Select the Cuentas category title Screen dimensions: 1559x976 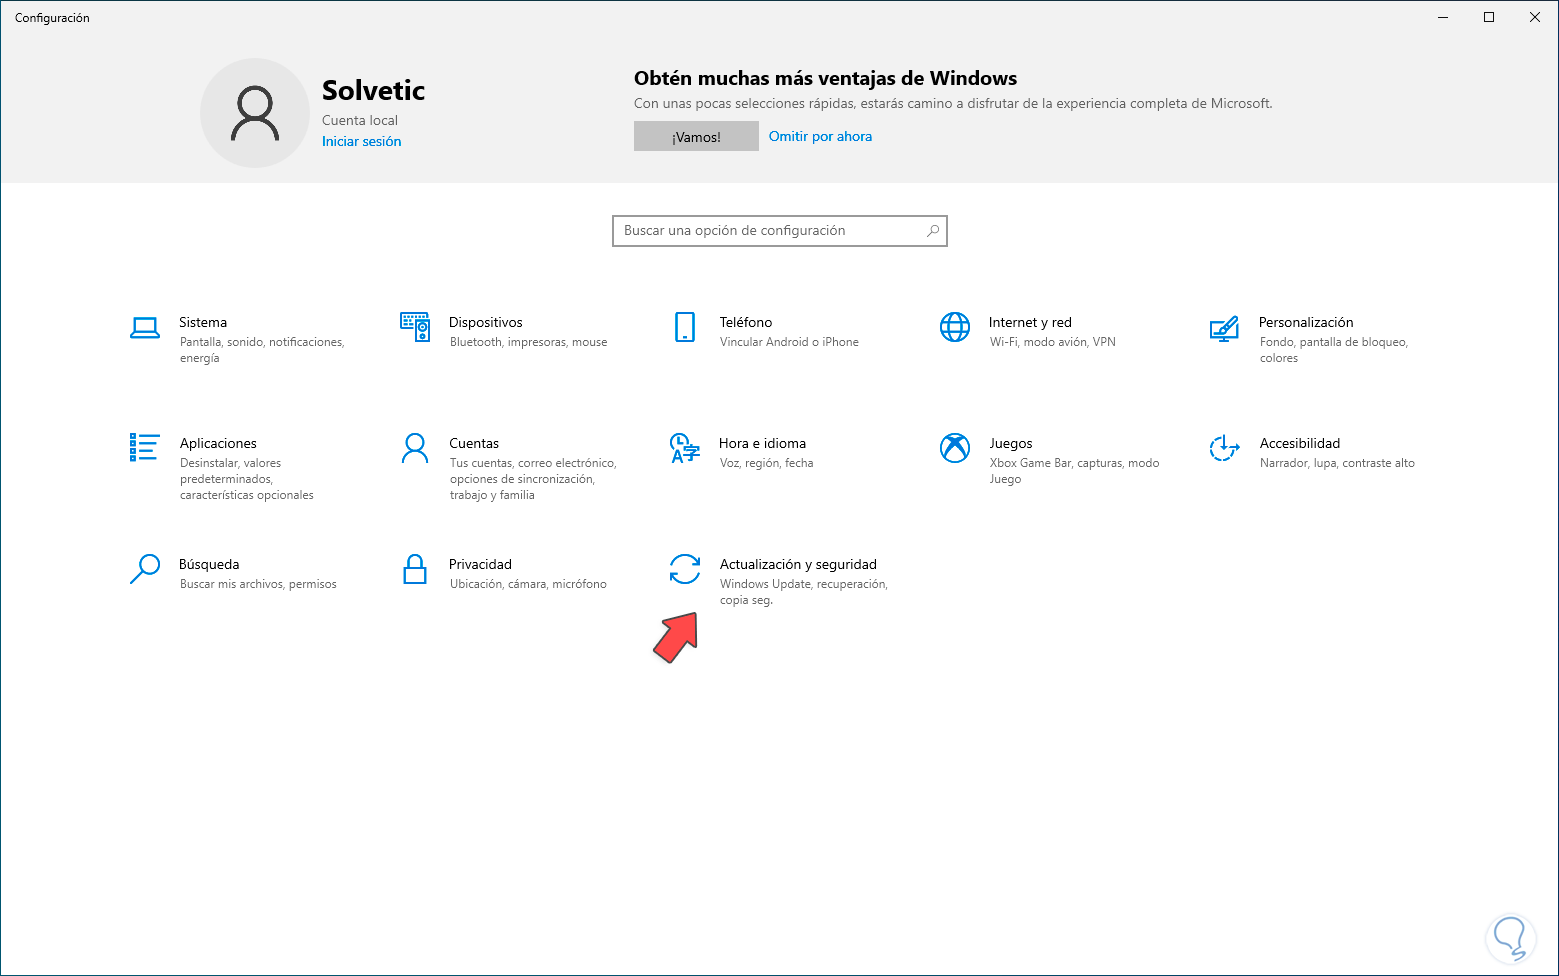point(474,443)
